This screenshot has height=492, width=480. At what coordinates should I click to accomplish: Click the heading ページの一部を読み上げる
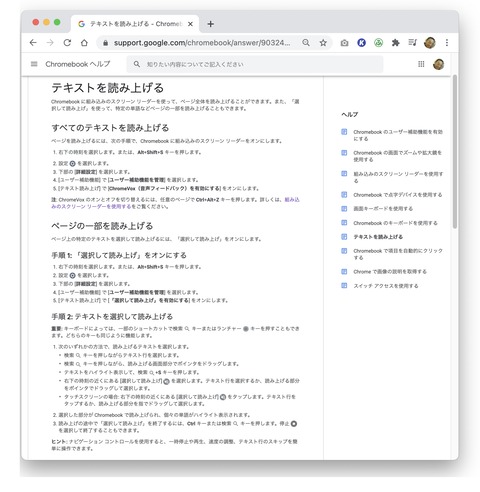point(102,226)
